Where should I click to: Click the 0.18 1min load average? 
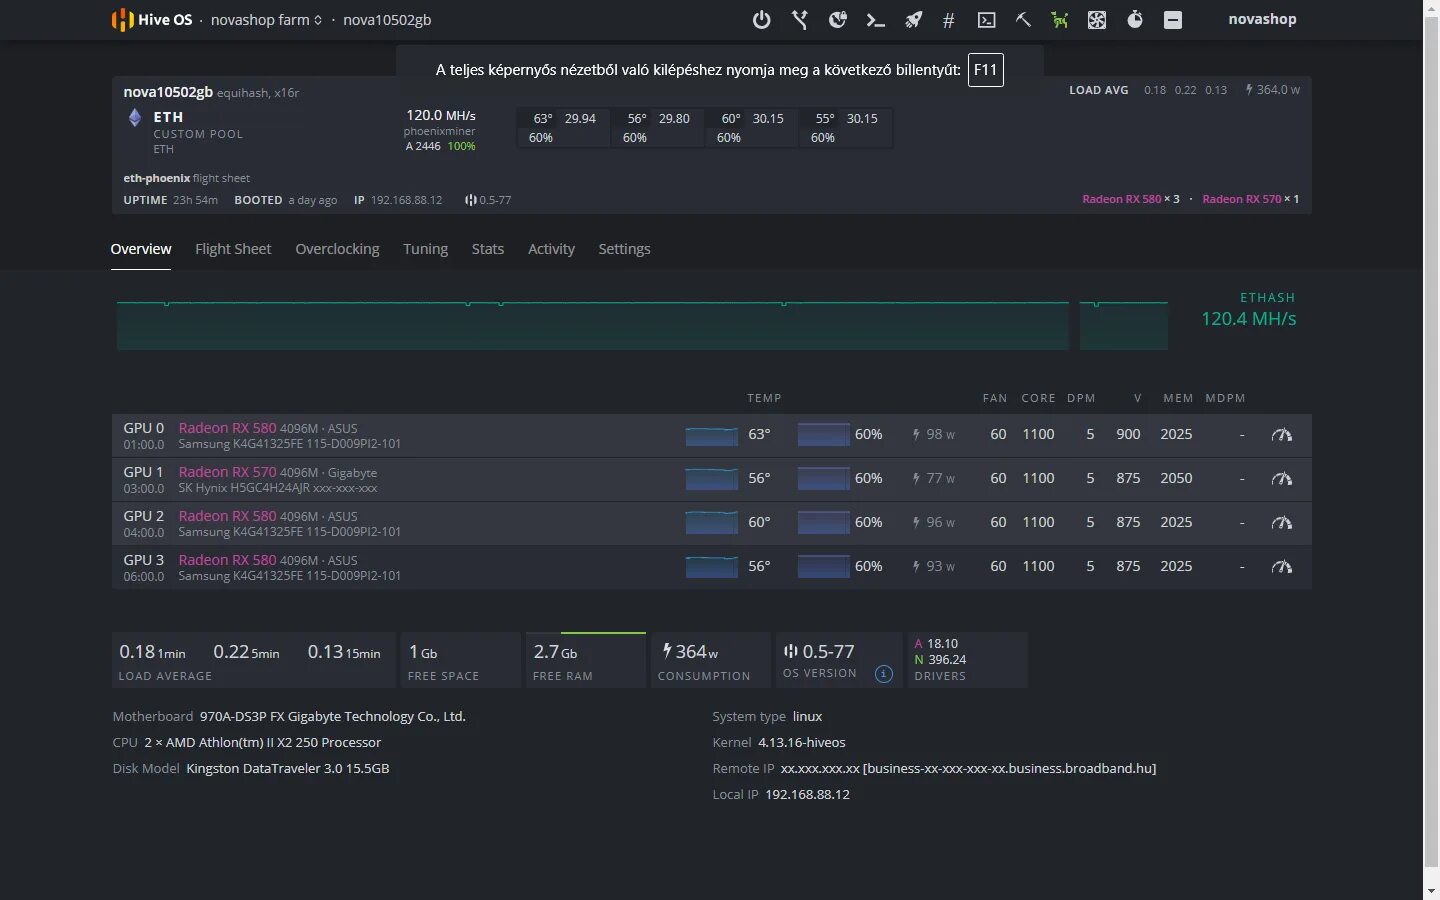click(152, 652)
